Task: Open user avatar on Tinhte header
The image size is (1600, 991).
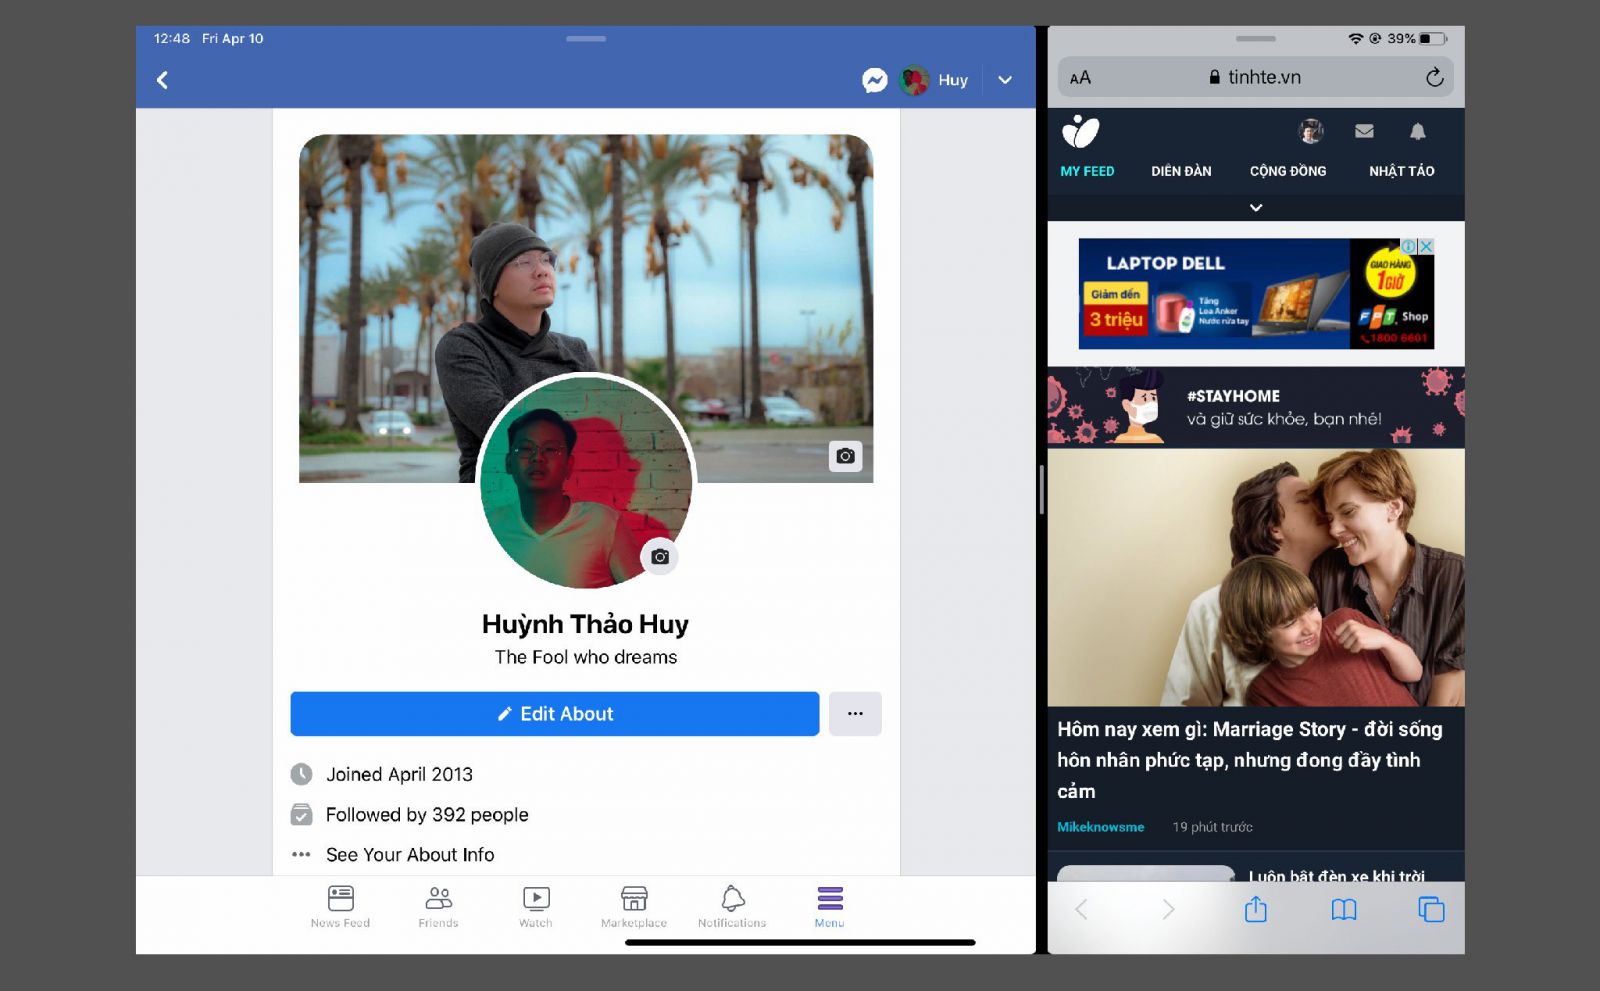Action: coord(1311,131)
